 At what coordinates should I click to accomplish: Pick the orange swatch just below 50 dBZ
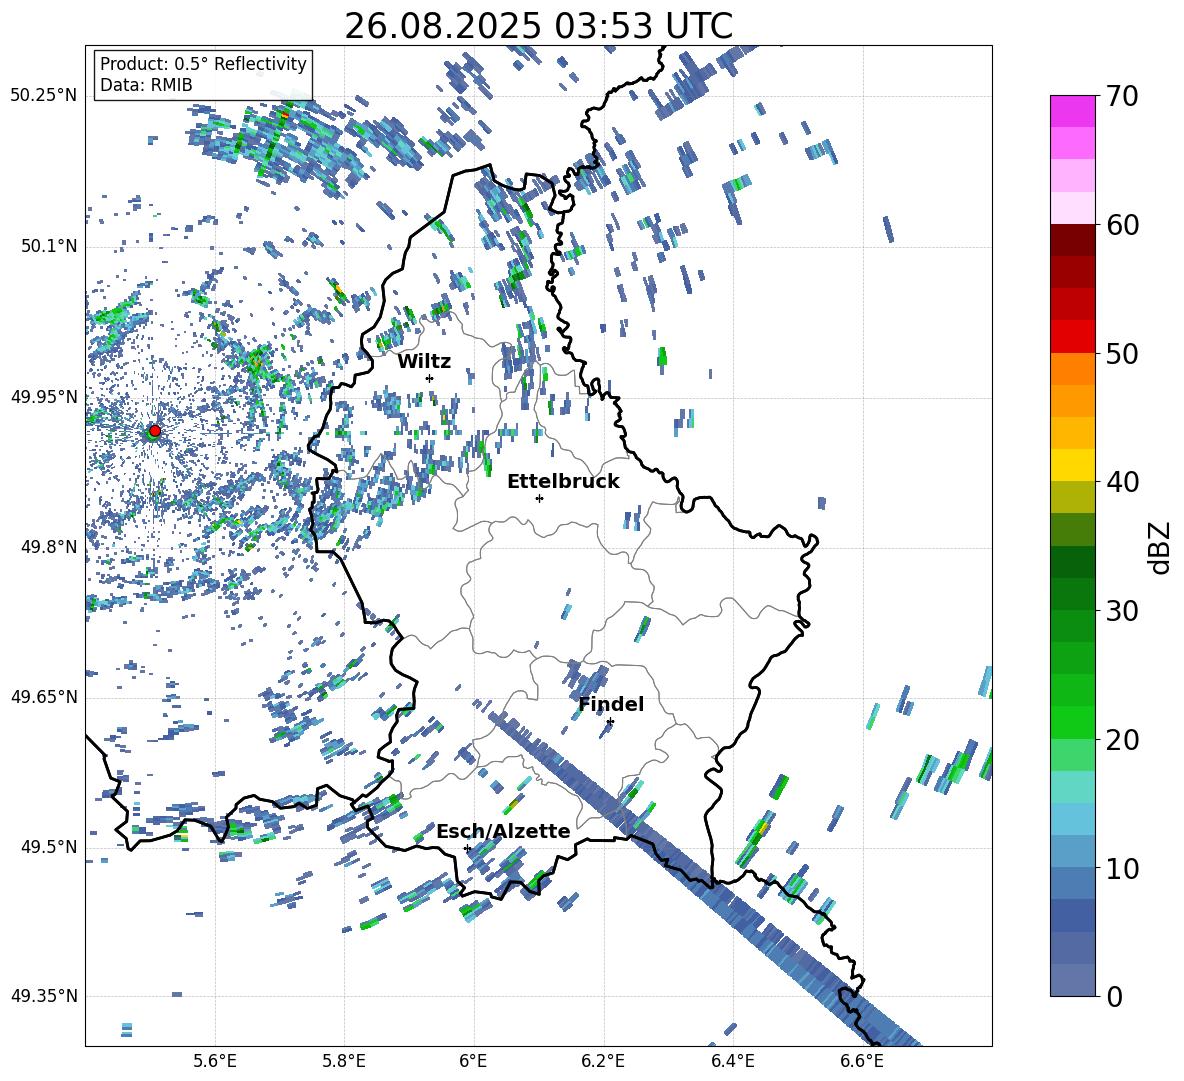1073,368
